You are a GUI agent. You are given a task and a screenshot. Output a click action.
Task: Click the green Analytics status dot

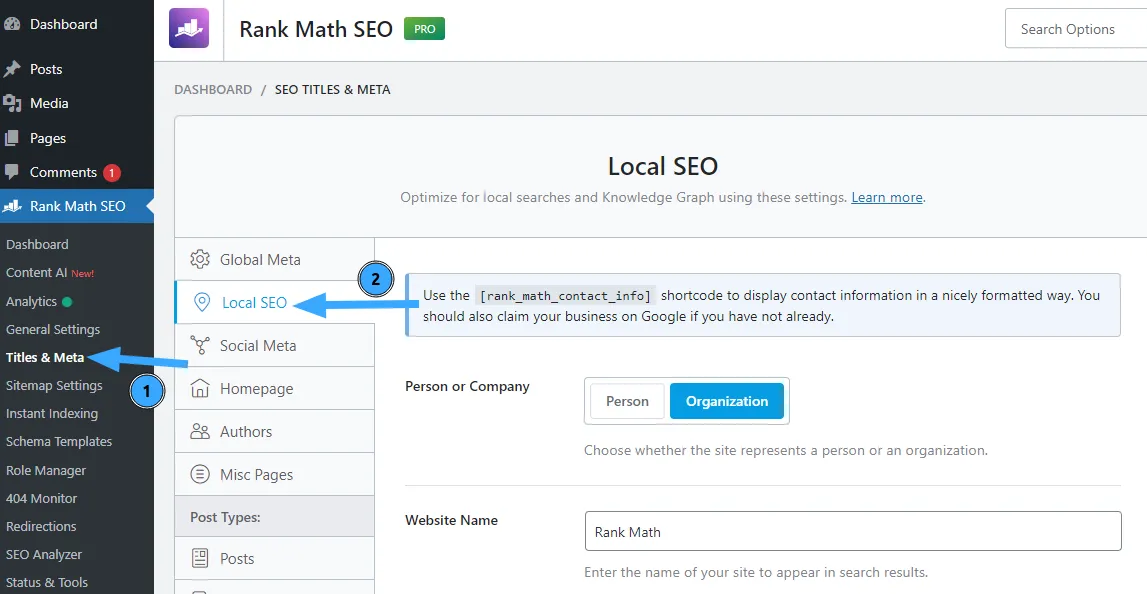tap(67, 301)
